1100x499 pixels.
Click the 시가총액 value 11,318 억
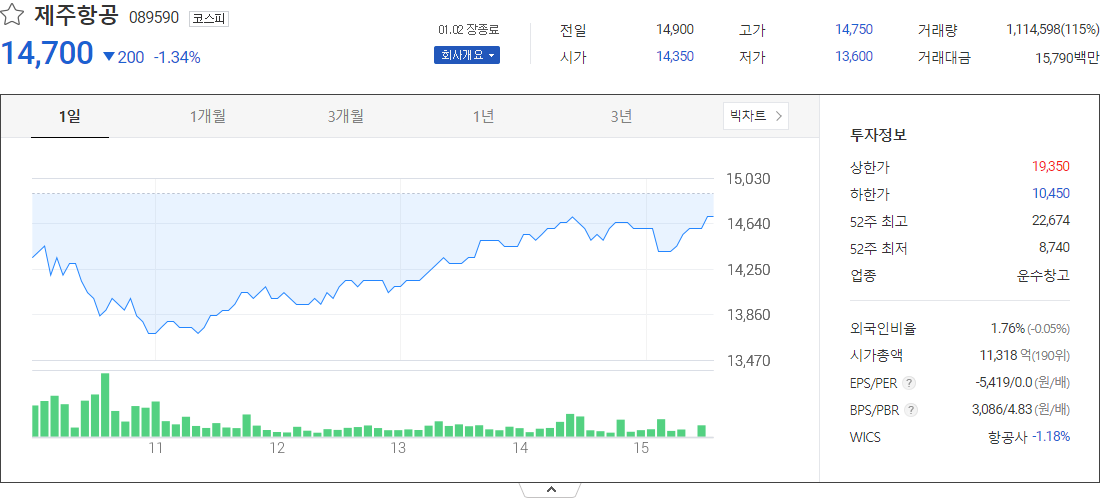click(1005, 356)
